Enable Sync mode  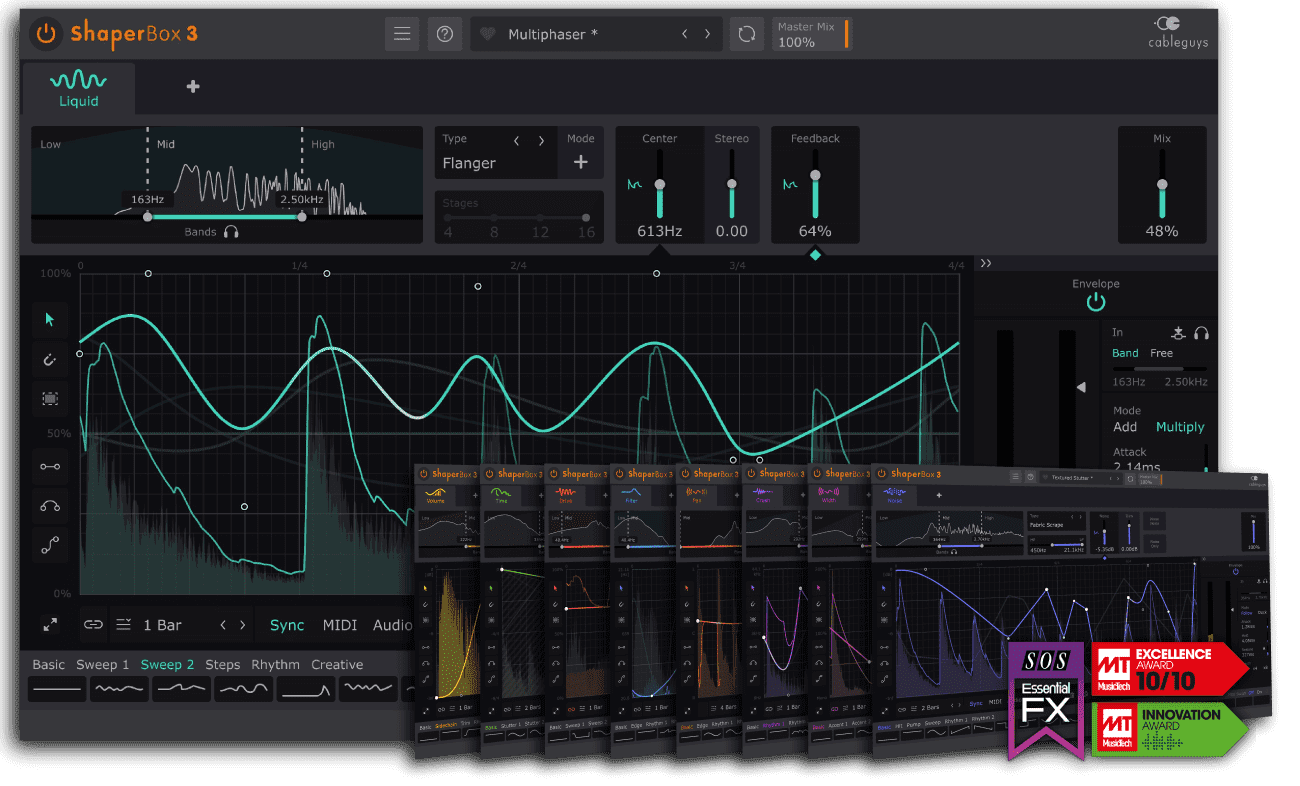pyautogui.click(x=287, y=625)
